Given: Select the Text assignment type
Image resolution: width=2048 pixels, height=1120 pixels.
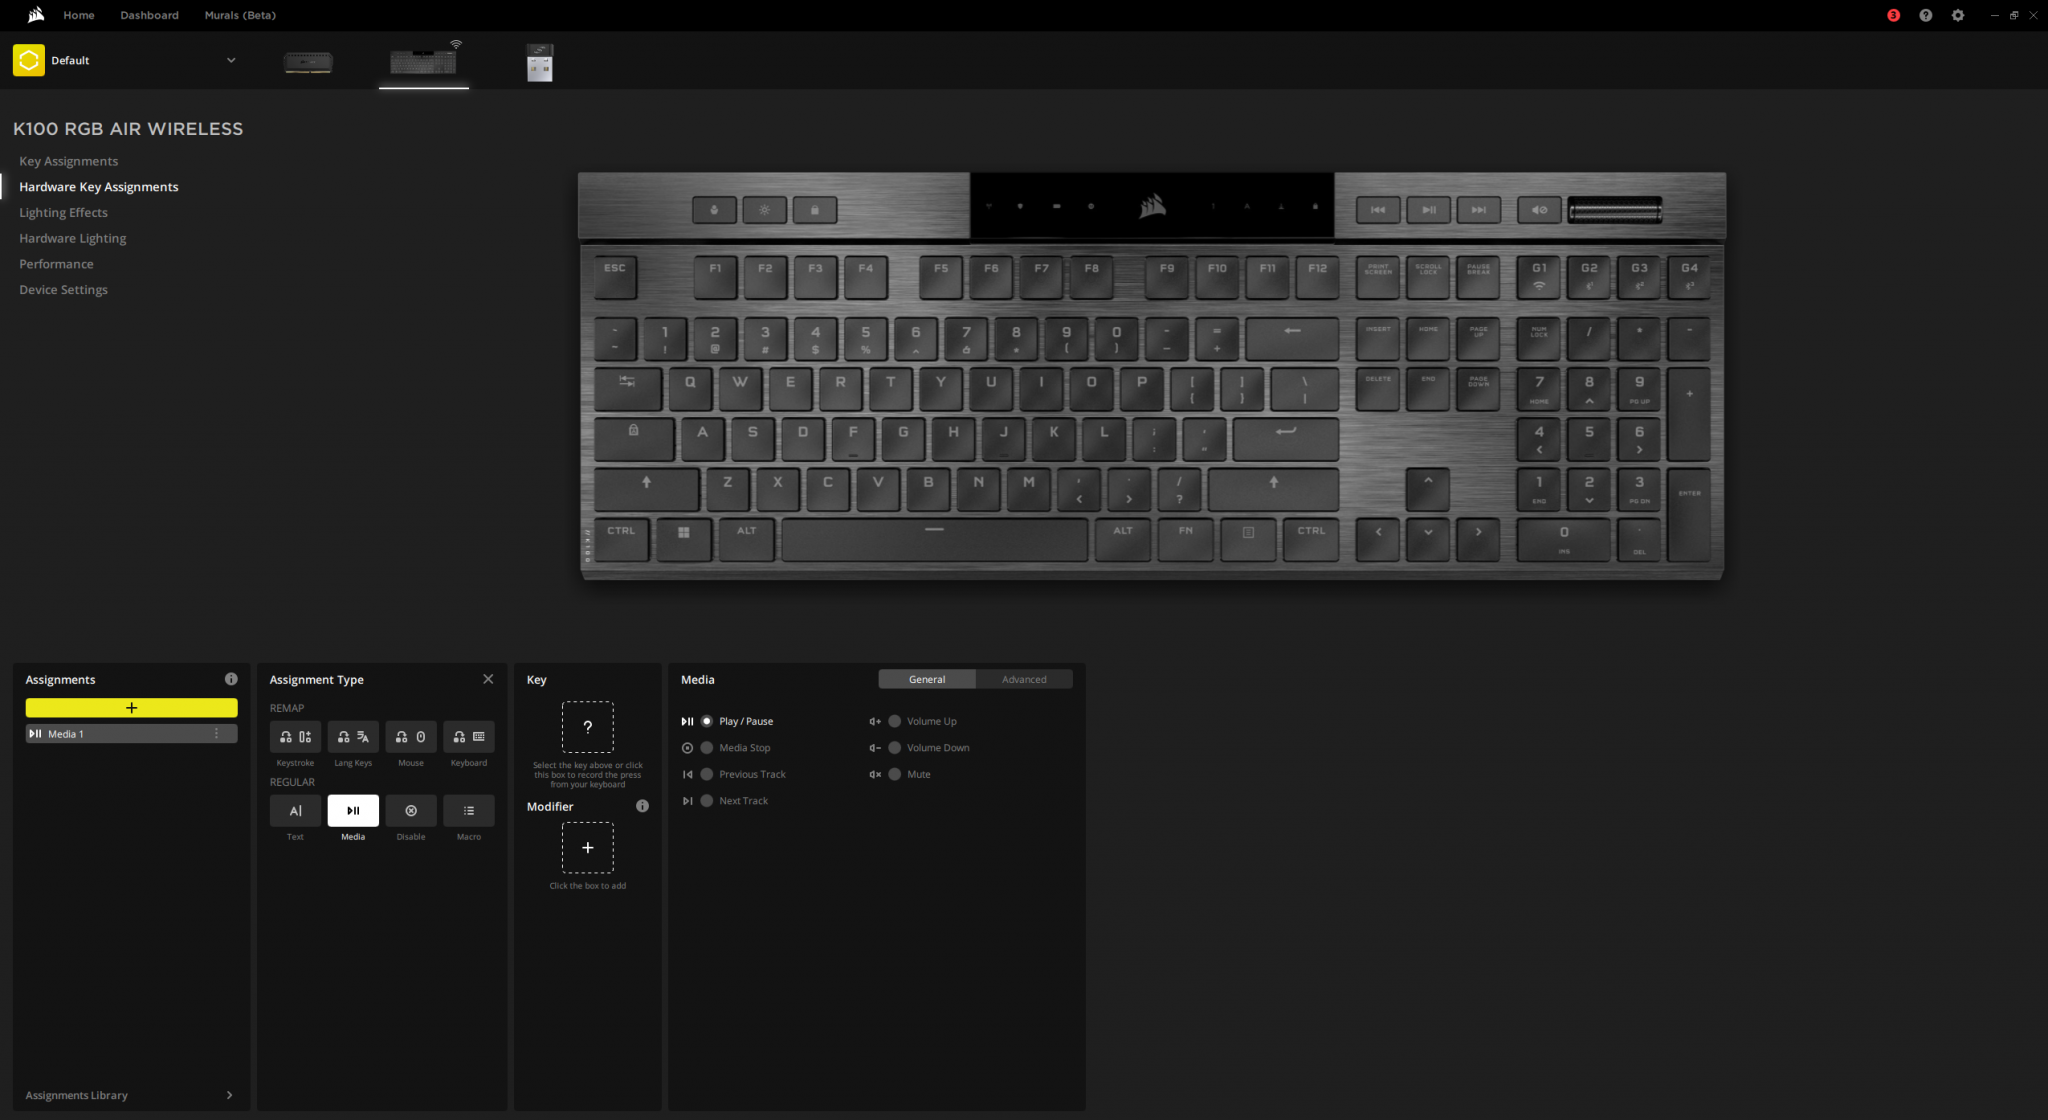Looking at the screenshot, I should pyautogui.click(x=295, y=811).
